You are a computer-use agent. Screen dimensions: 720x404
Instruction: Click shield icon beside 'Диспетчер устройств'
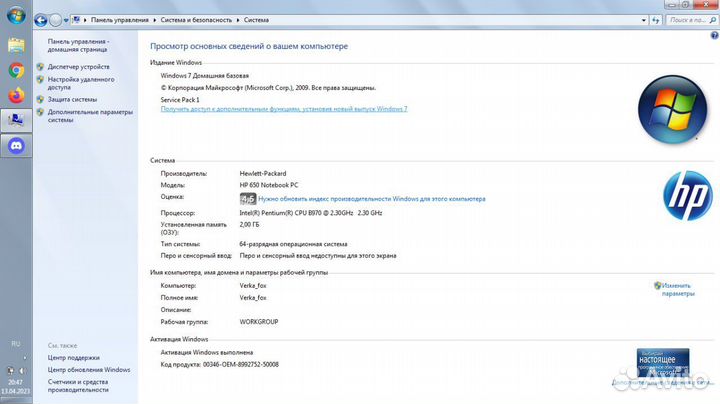click(x=40, y=67)
